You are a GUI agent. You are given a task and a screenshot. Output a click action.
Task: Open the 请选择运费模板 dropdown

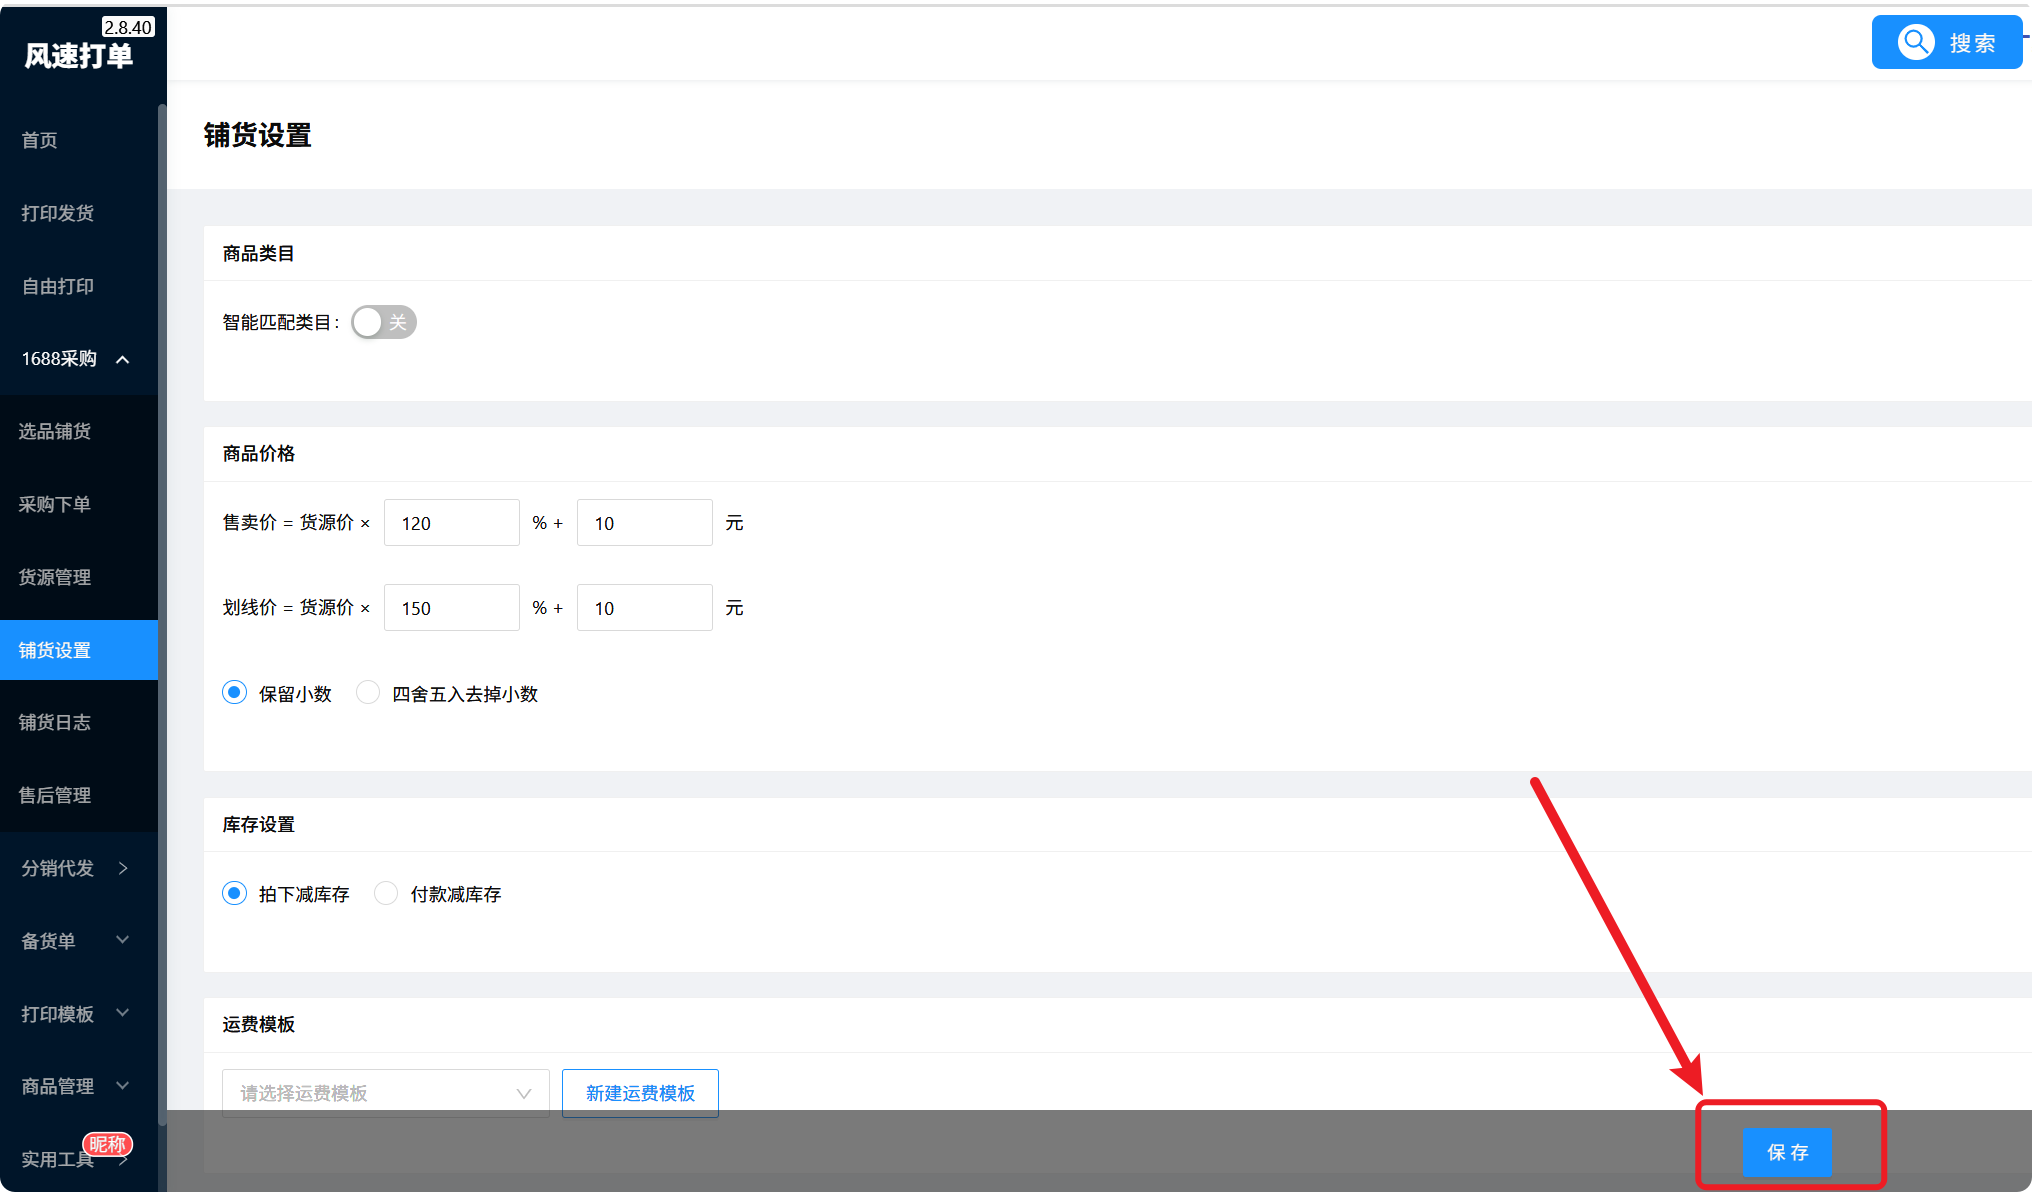click(x=386, y=1093)
